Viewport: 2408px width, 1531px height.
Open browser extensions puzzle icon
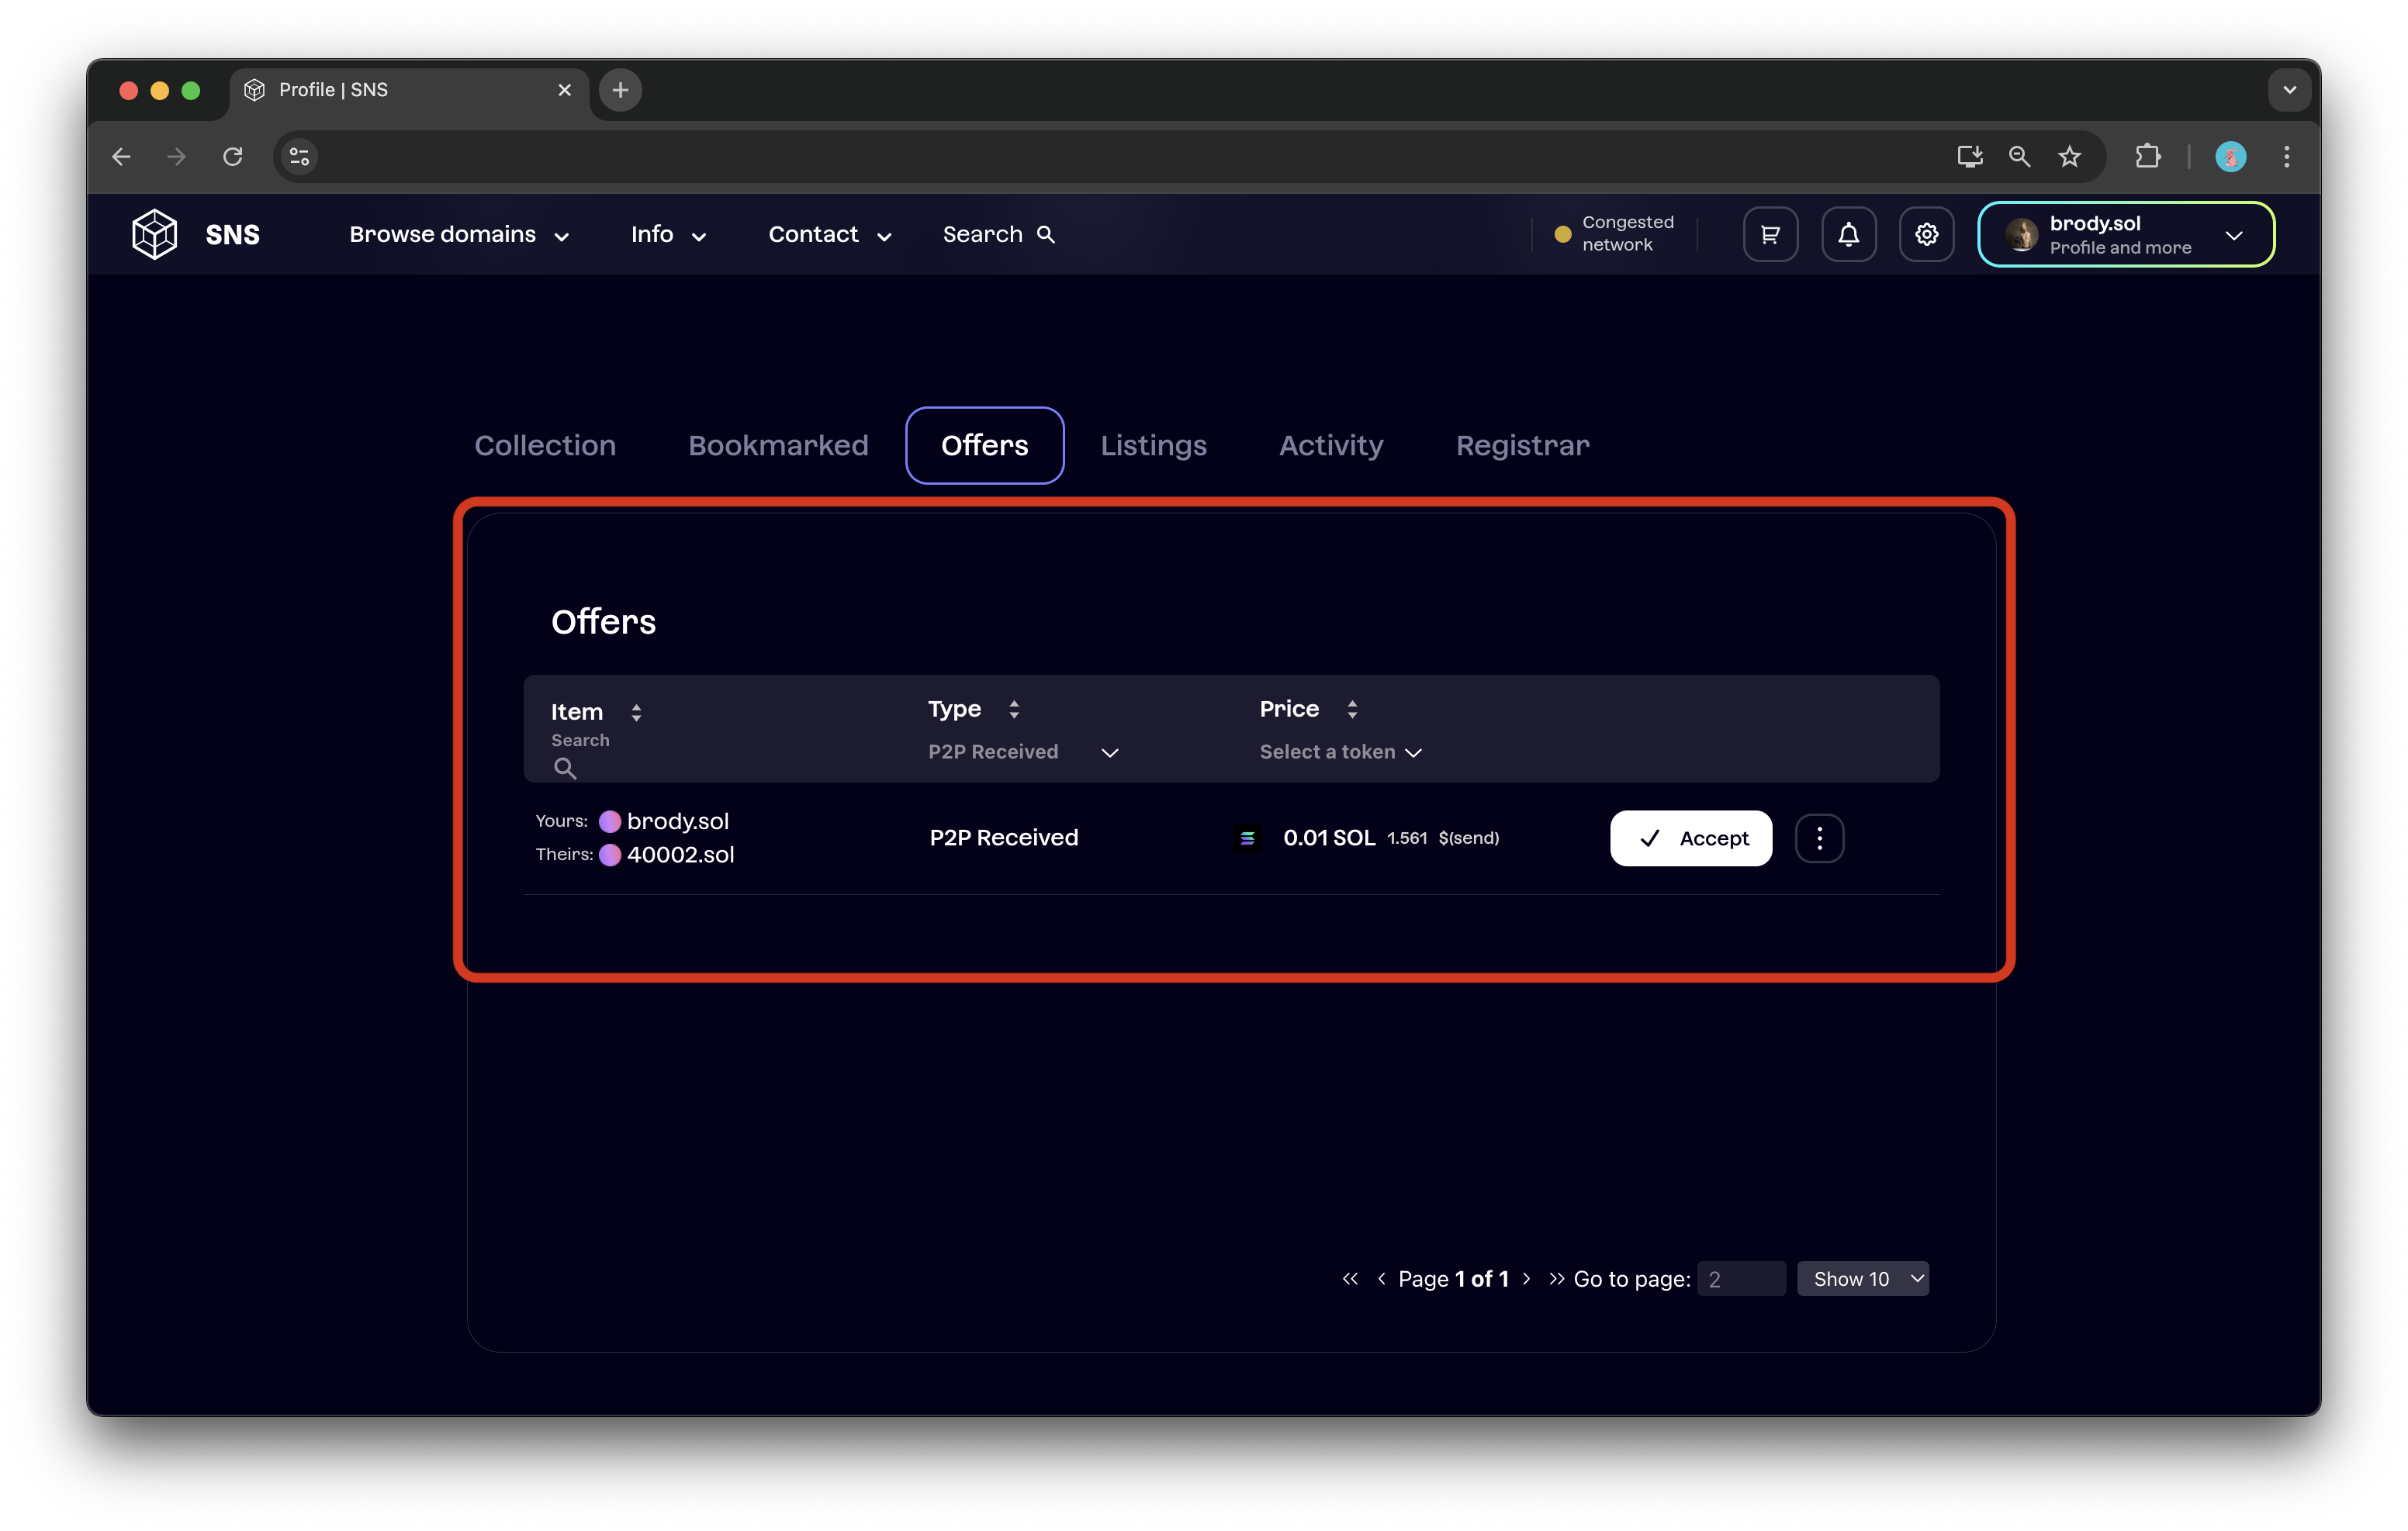click(x=2147, y=156)
